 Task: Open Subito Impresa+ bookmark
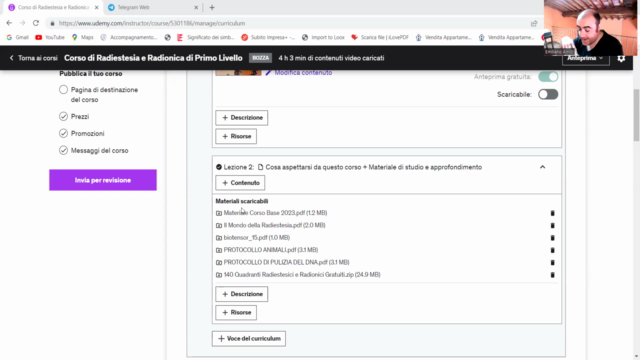coord(268,37)
